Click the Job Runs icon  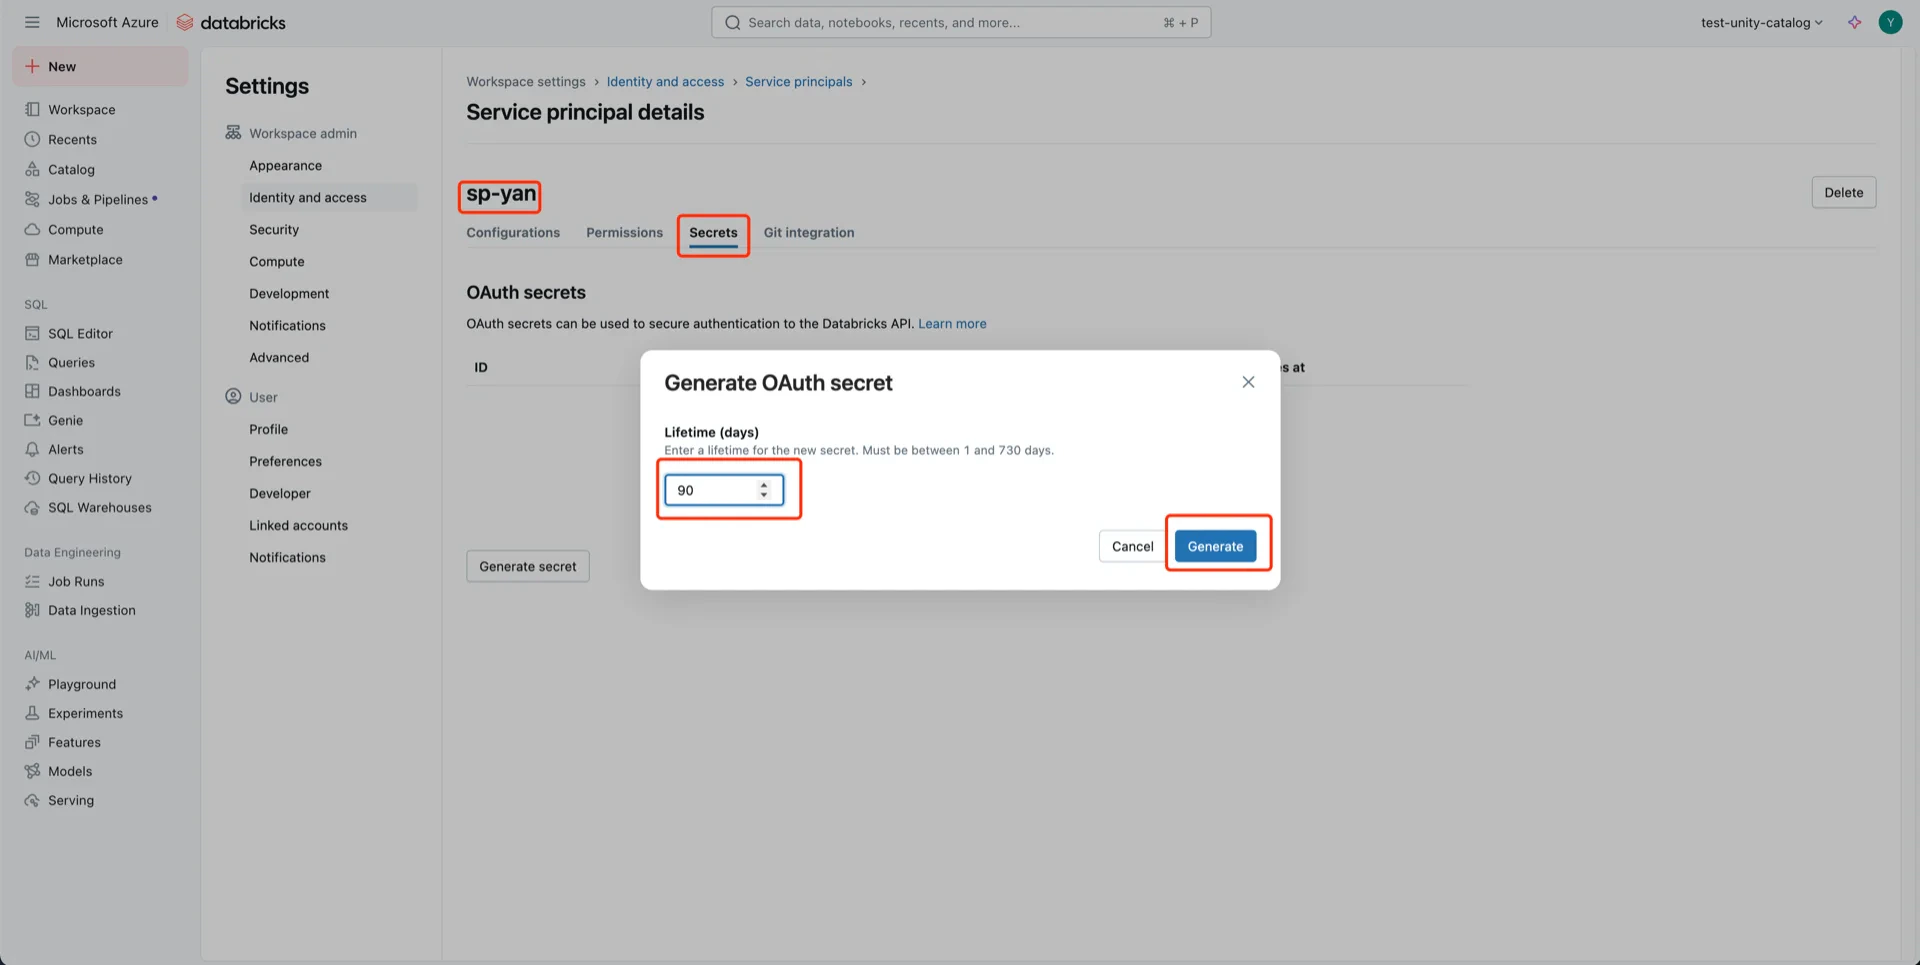[33, 581]
